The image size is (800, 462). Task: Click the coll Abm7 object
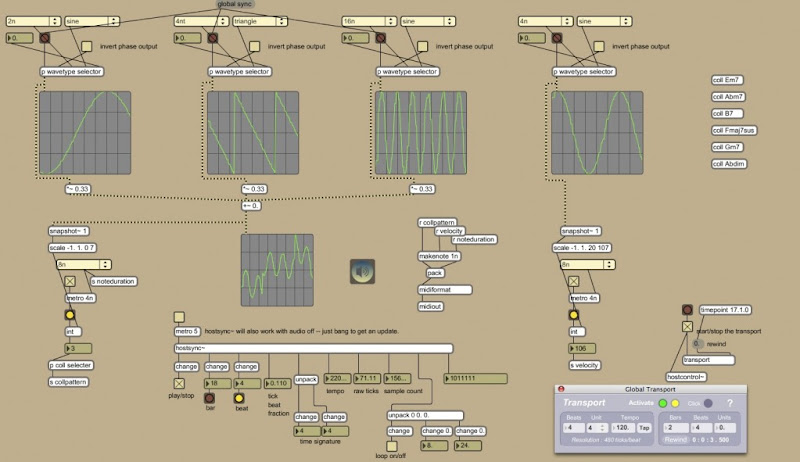click(729, 97)
